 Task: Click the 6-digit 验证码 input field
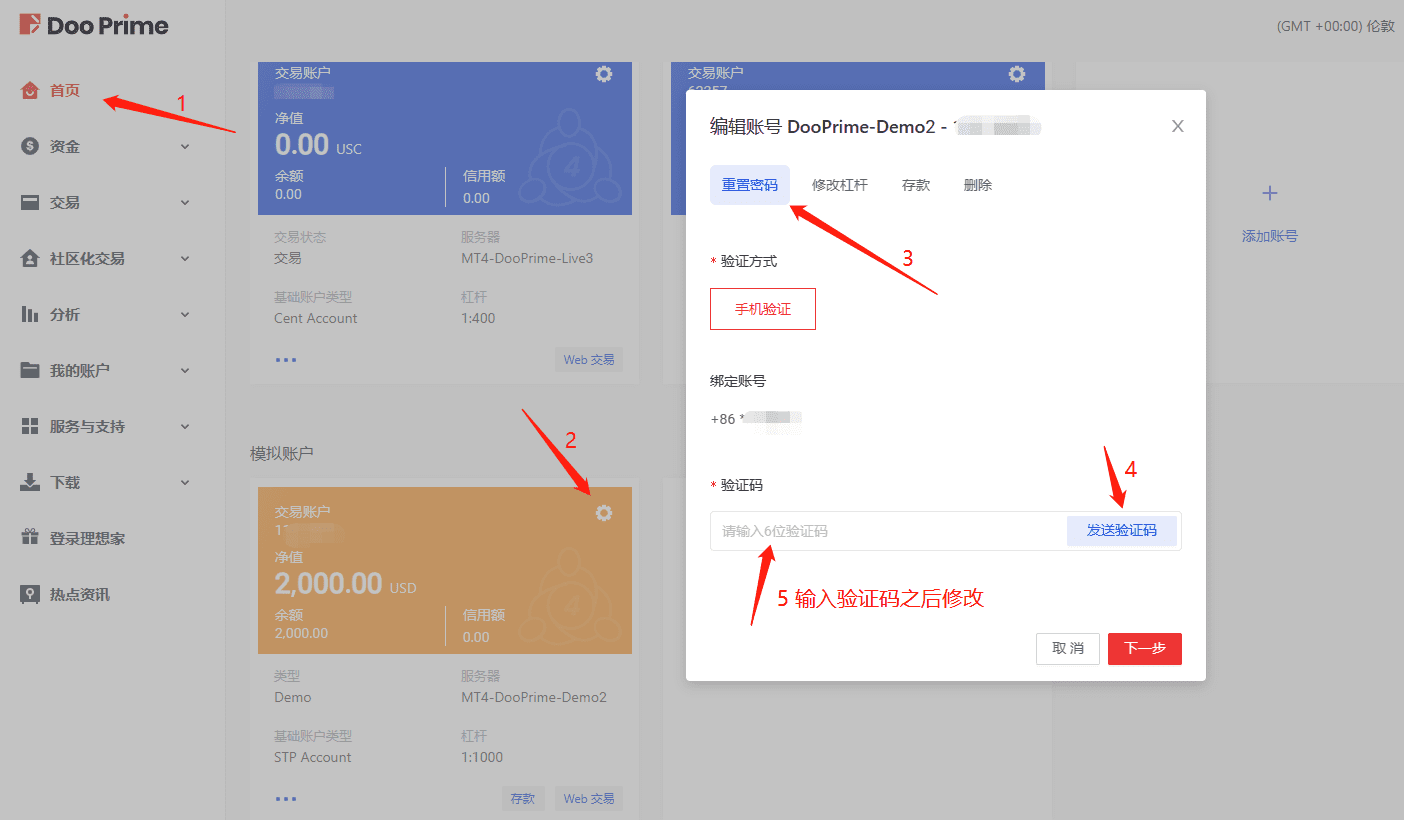click(885, 531)
